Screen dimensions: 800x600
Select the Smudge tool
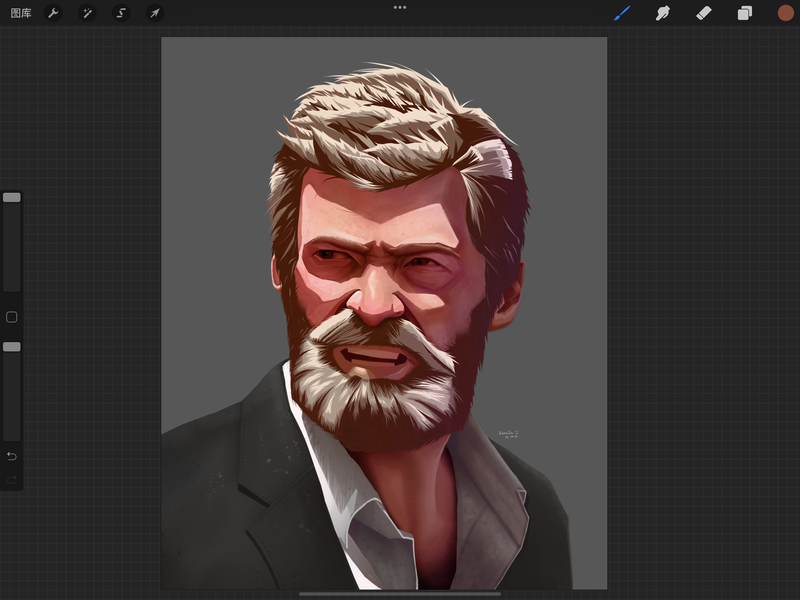662,13
